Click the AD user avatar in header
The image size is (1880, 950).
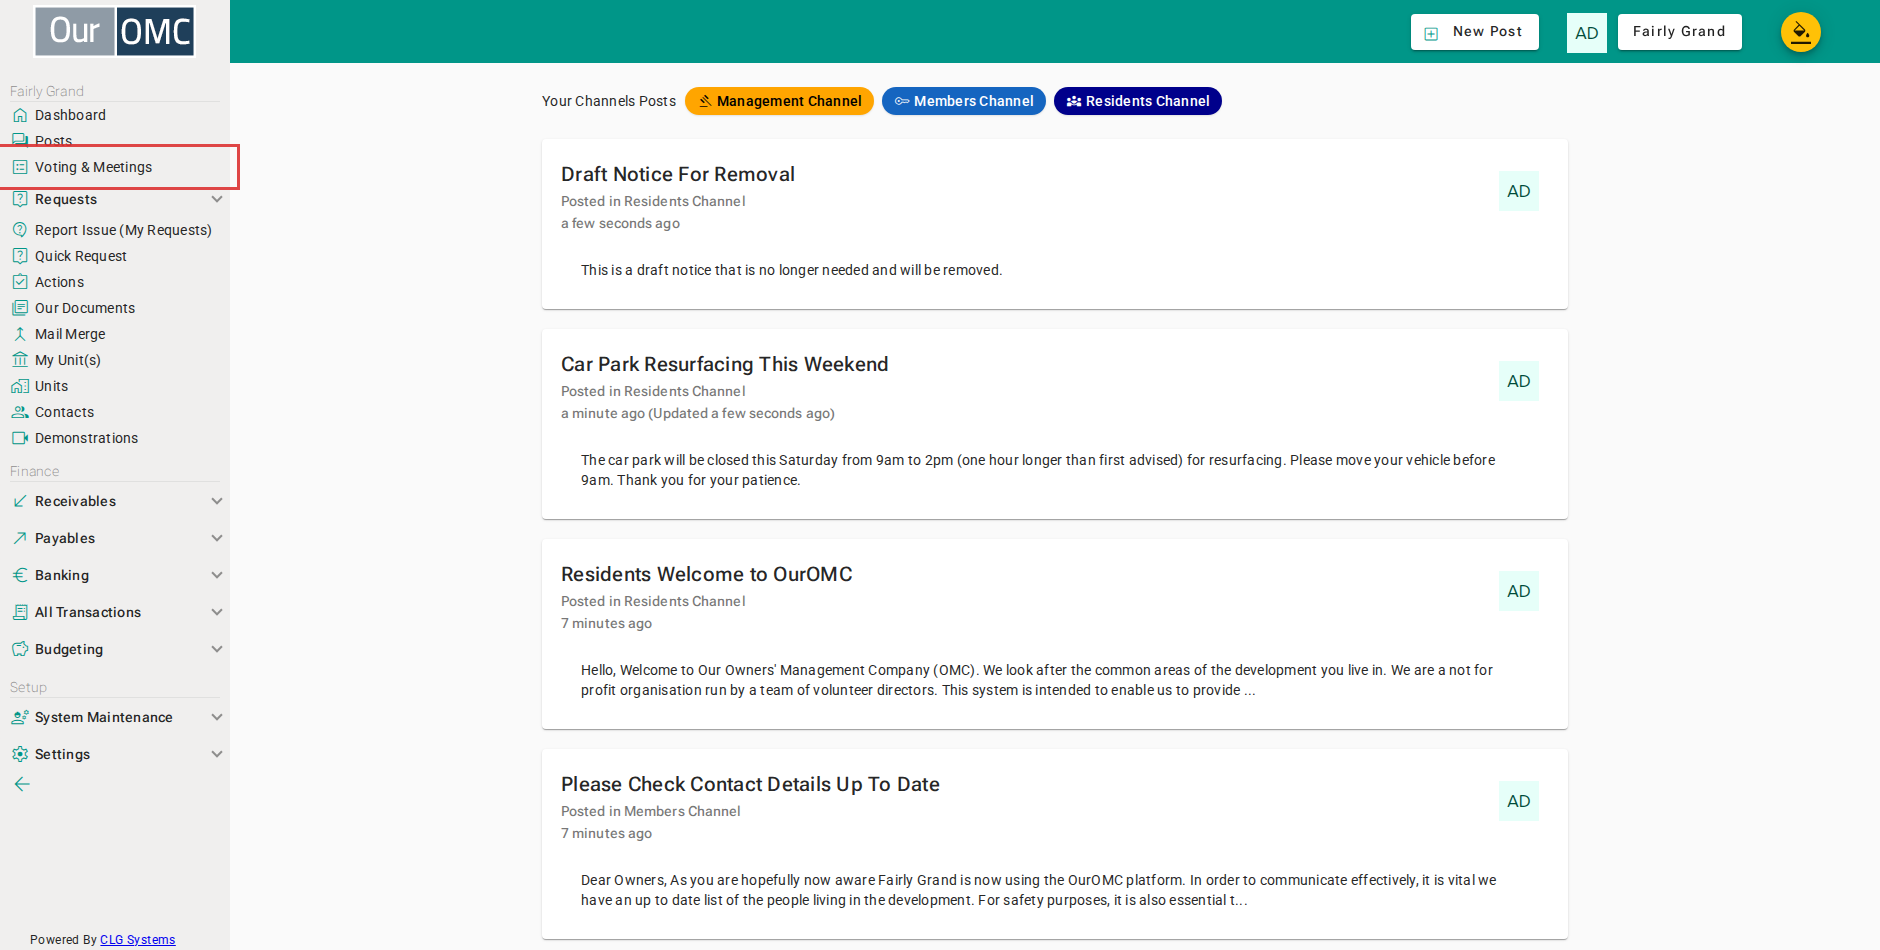point(1586,33)
